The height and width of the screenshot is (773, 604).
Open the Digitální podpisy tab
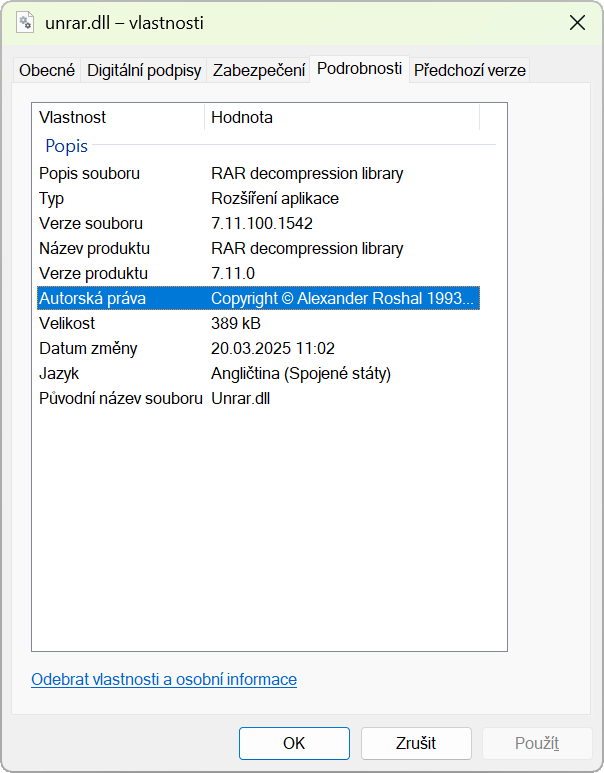tap(144, 70)
